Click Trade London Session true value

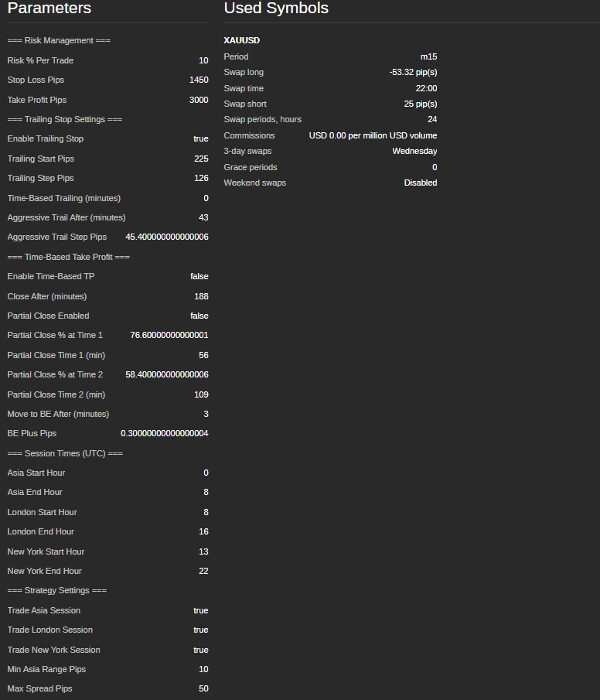tap(201, 630)
